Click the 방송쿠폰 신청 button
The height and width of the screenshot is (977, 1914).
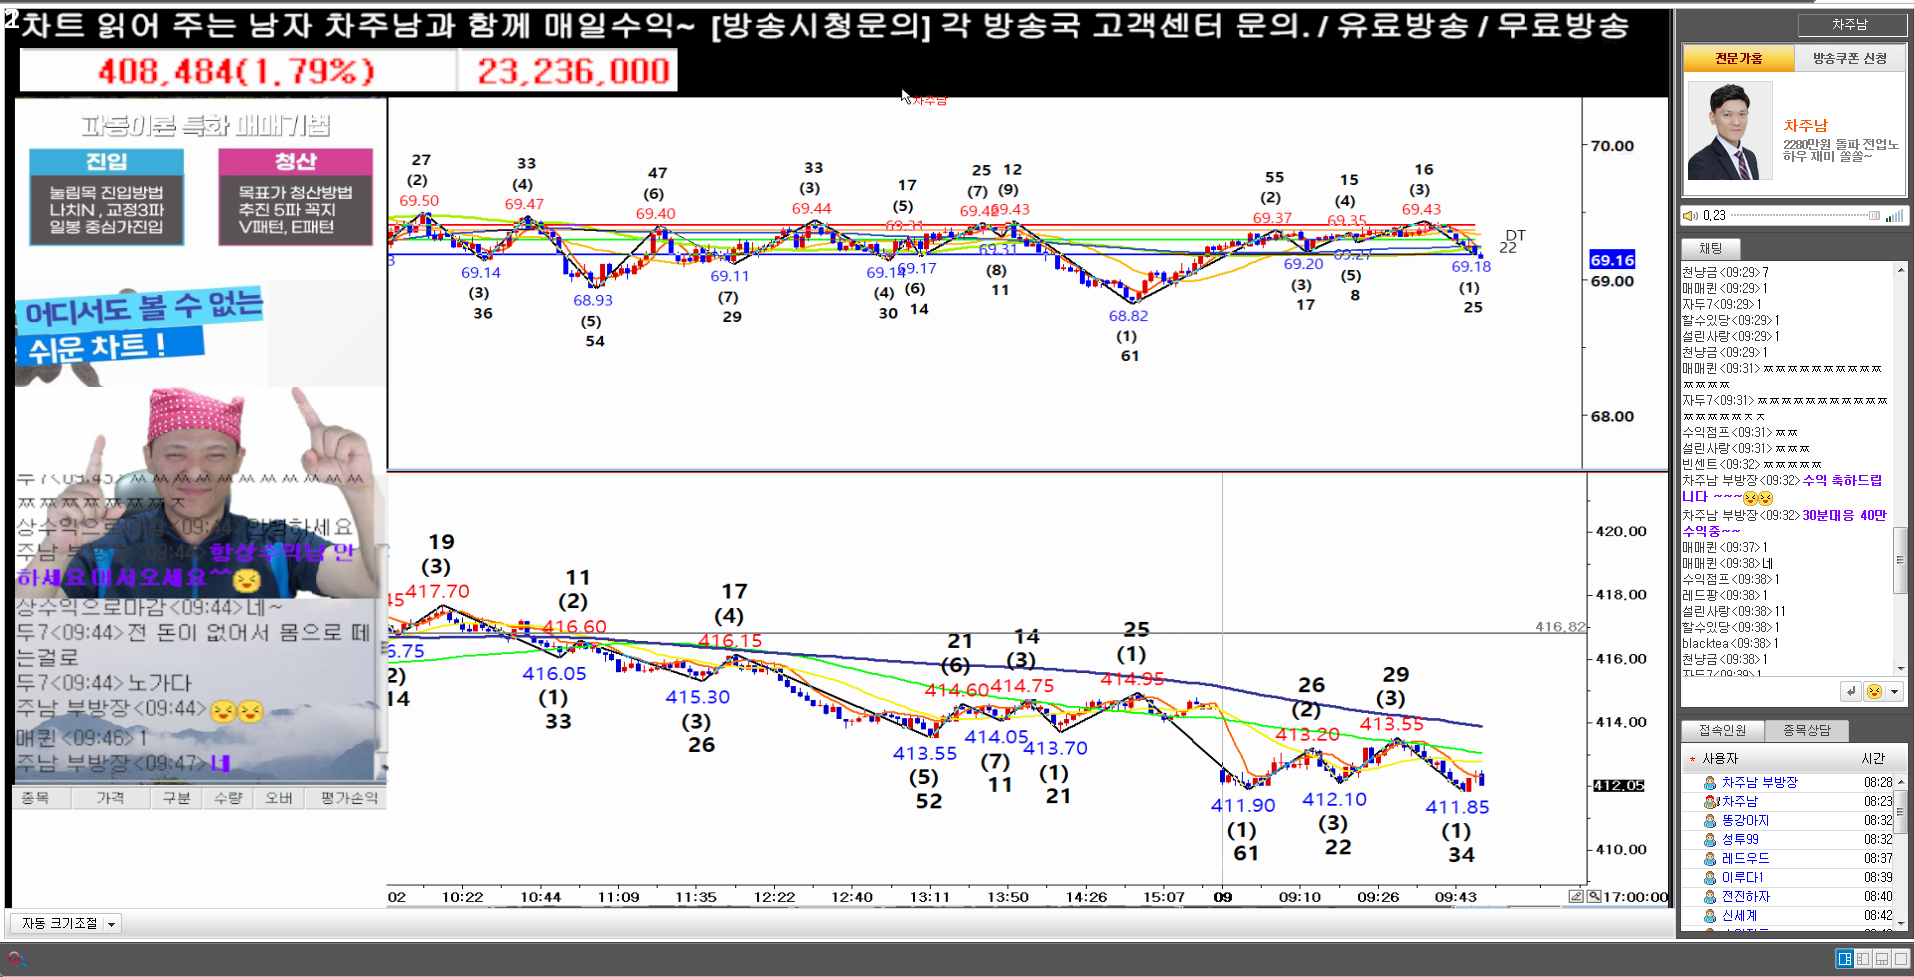[x=1849, y=58]
